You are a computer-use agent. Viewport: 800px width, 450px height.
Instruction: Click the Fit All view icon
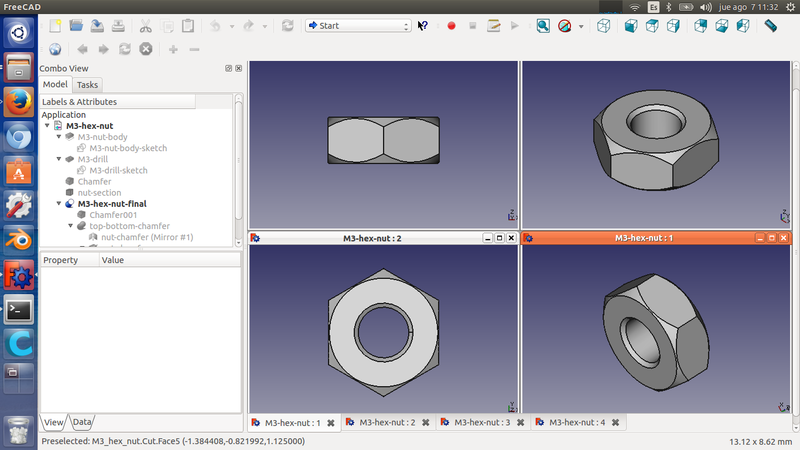tap(543, 25)
